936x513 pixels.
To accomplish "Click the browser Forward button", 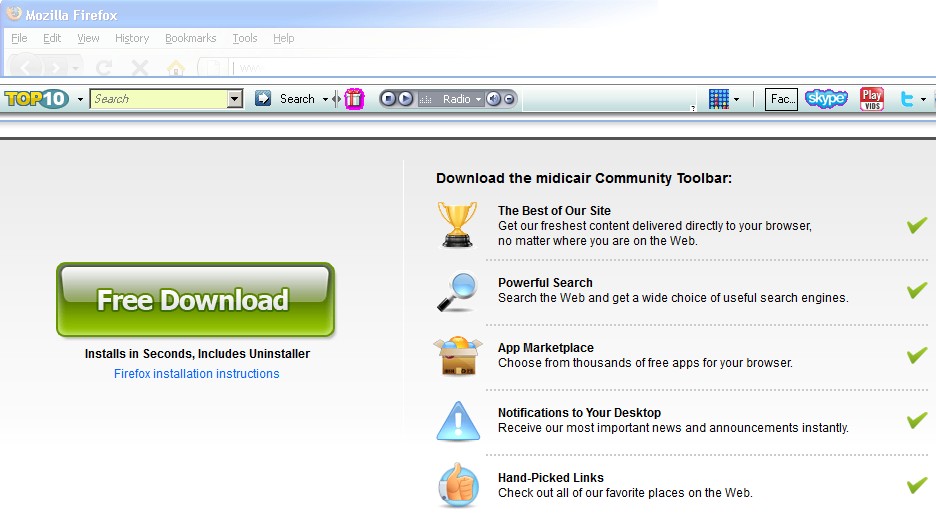I will [56, 67].
